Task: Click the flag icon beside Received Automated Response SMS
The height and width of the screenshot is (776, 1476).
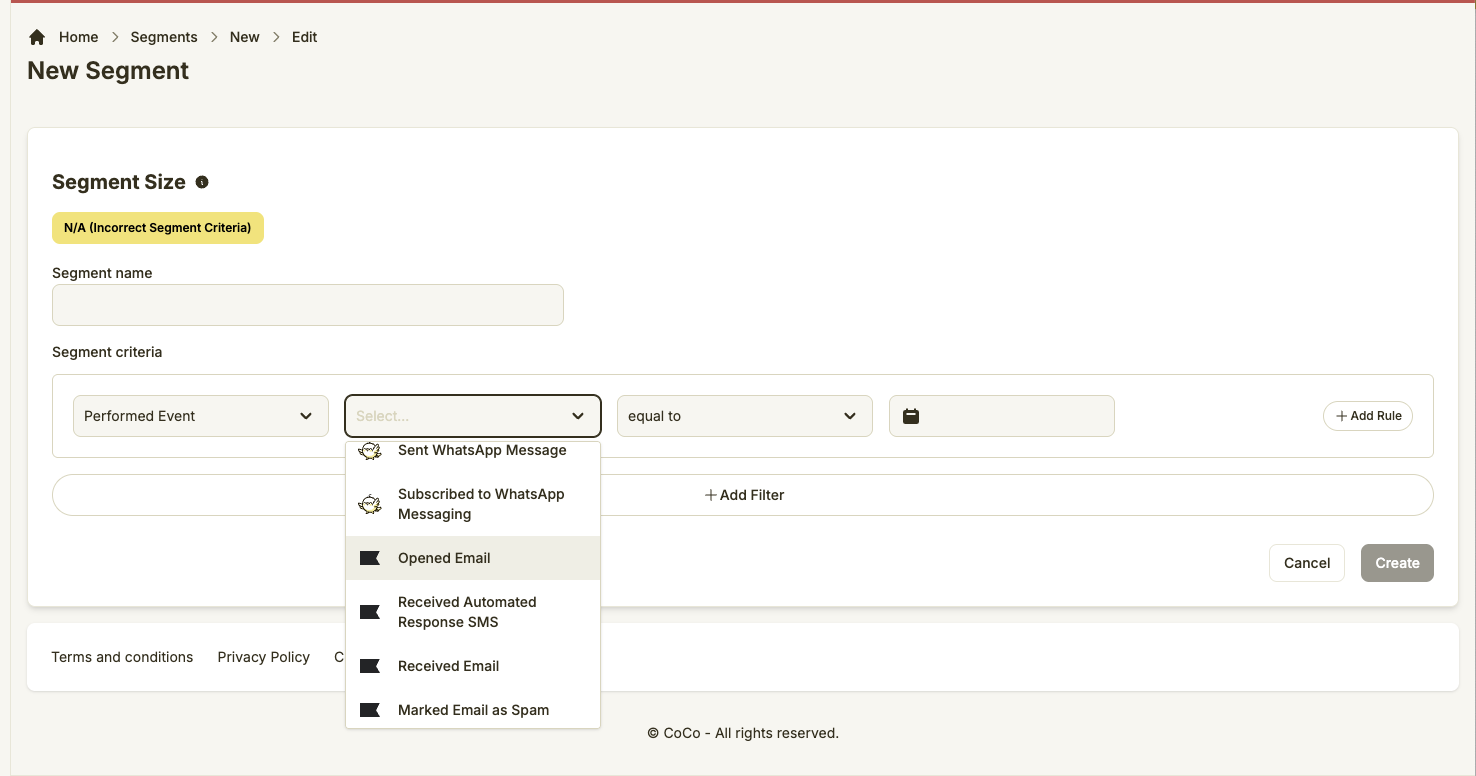Action: [370, 612]
